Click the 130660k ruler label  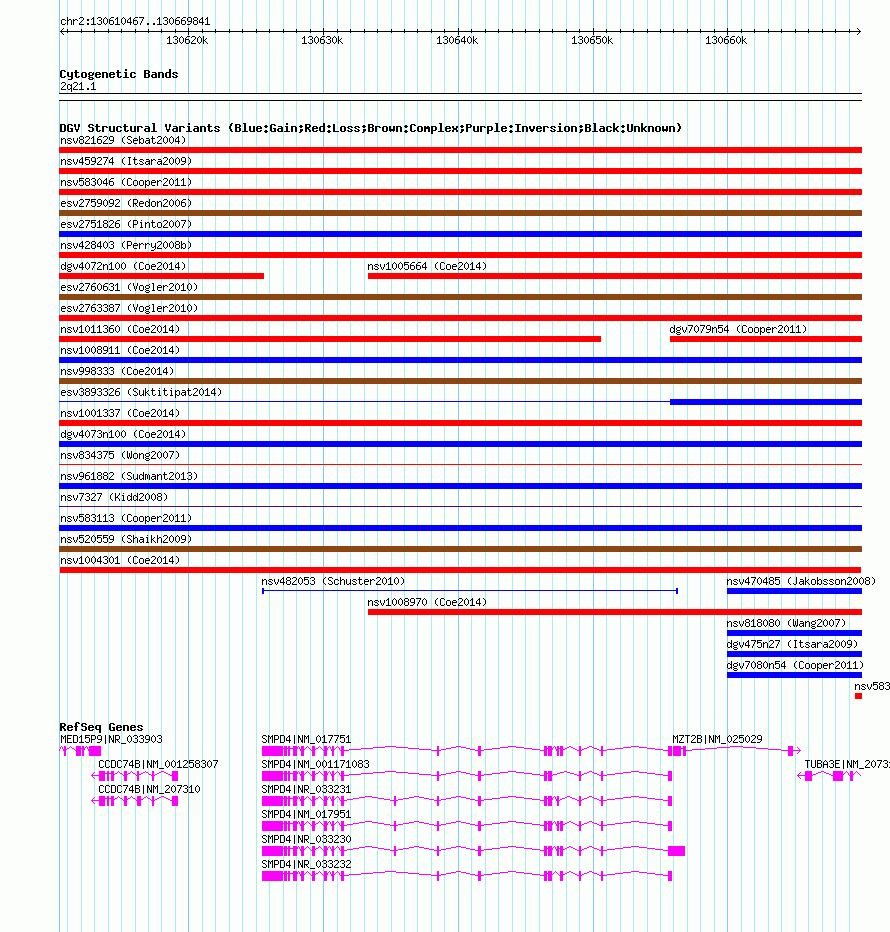(x=727, y=40)
